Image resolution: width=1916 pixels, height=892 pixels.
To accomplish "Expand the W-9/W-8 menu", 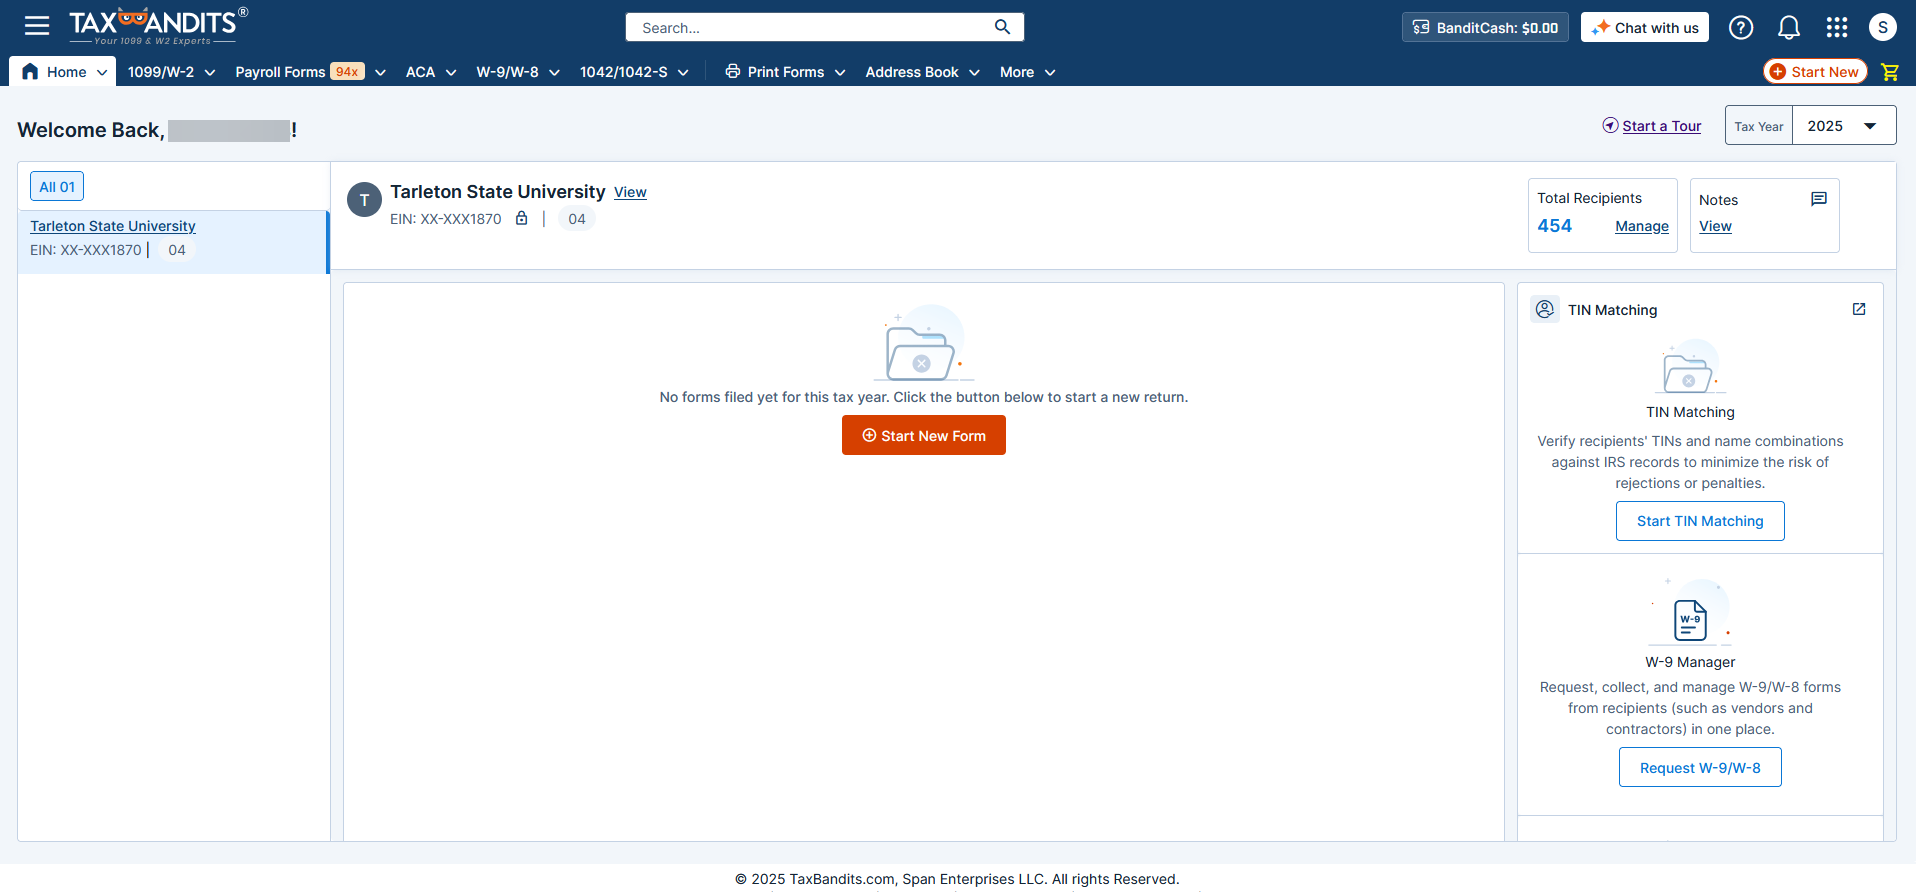I will 518,72.
